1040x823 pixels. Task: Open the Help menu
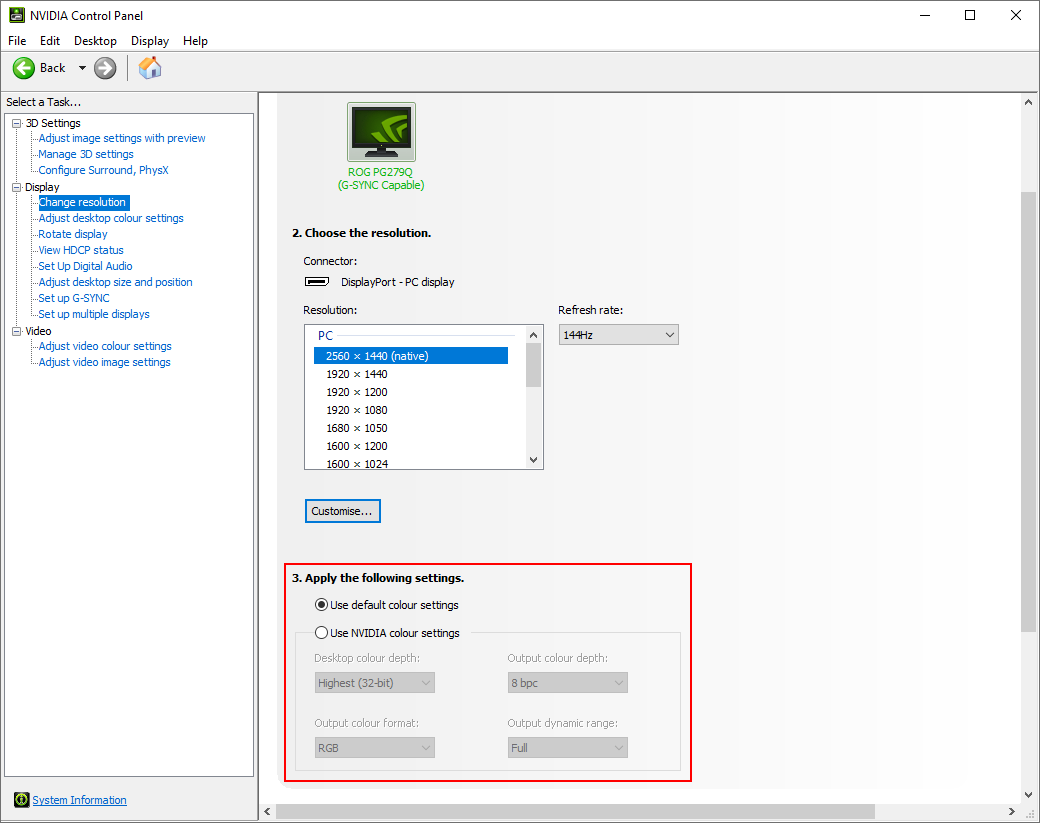pos(195,40)
